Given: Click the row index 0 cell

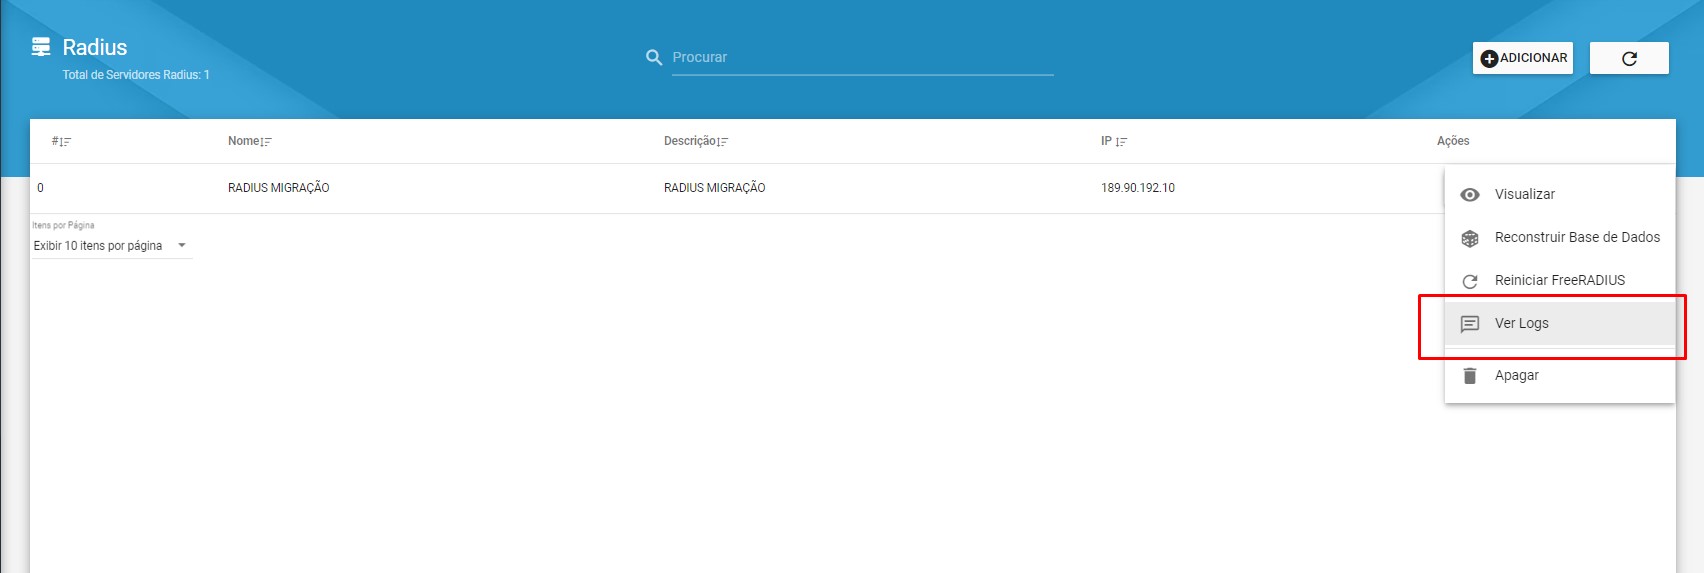Looking at the screenshot, I should [41, 188].
